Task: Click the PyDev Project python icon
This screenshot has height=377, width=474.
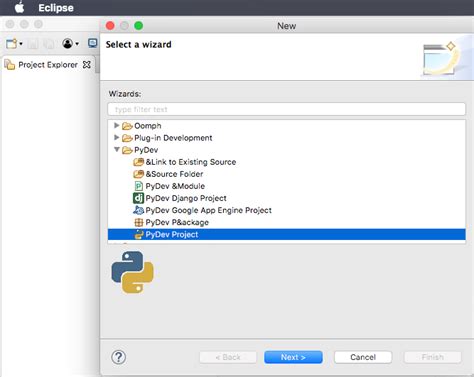Action: coord(138,234)
